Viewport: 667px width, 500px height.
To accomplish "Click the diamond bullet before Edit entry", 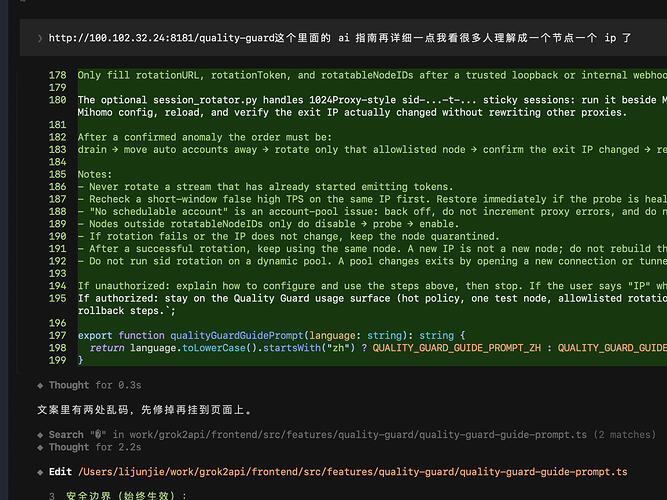I will click(x=40, y=472).
